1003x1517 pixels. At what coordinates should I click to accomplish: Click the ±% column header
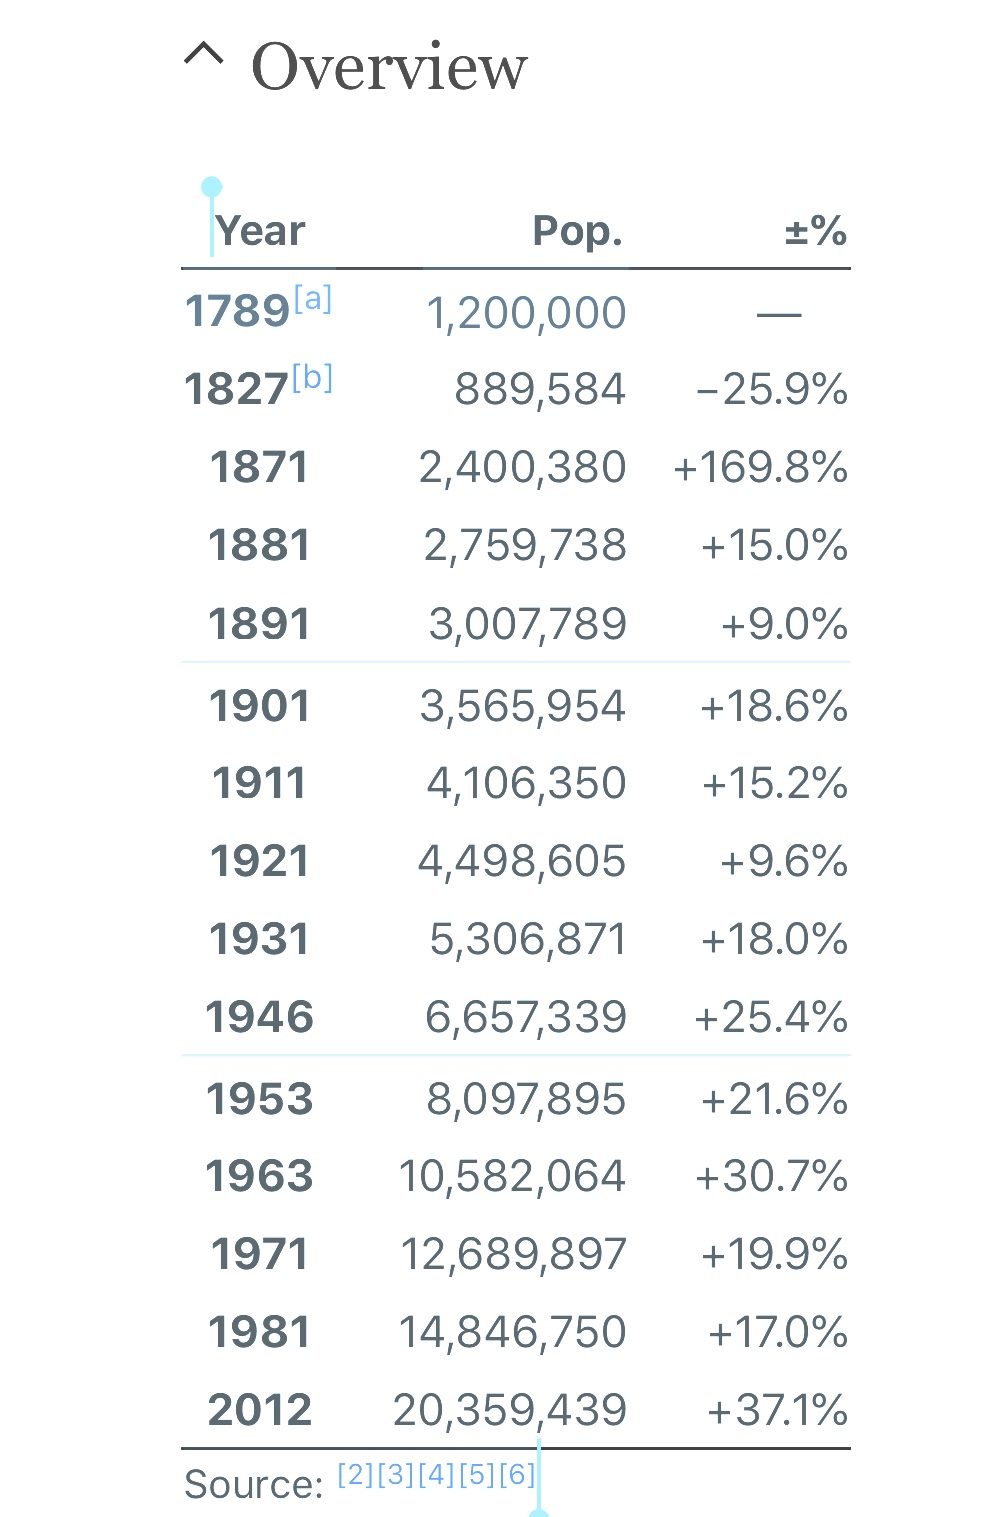pos(815,231)
